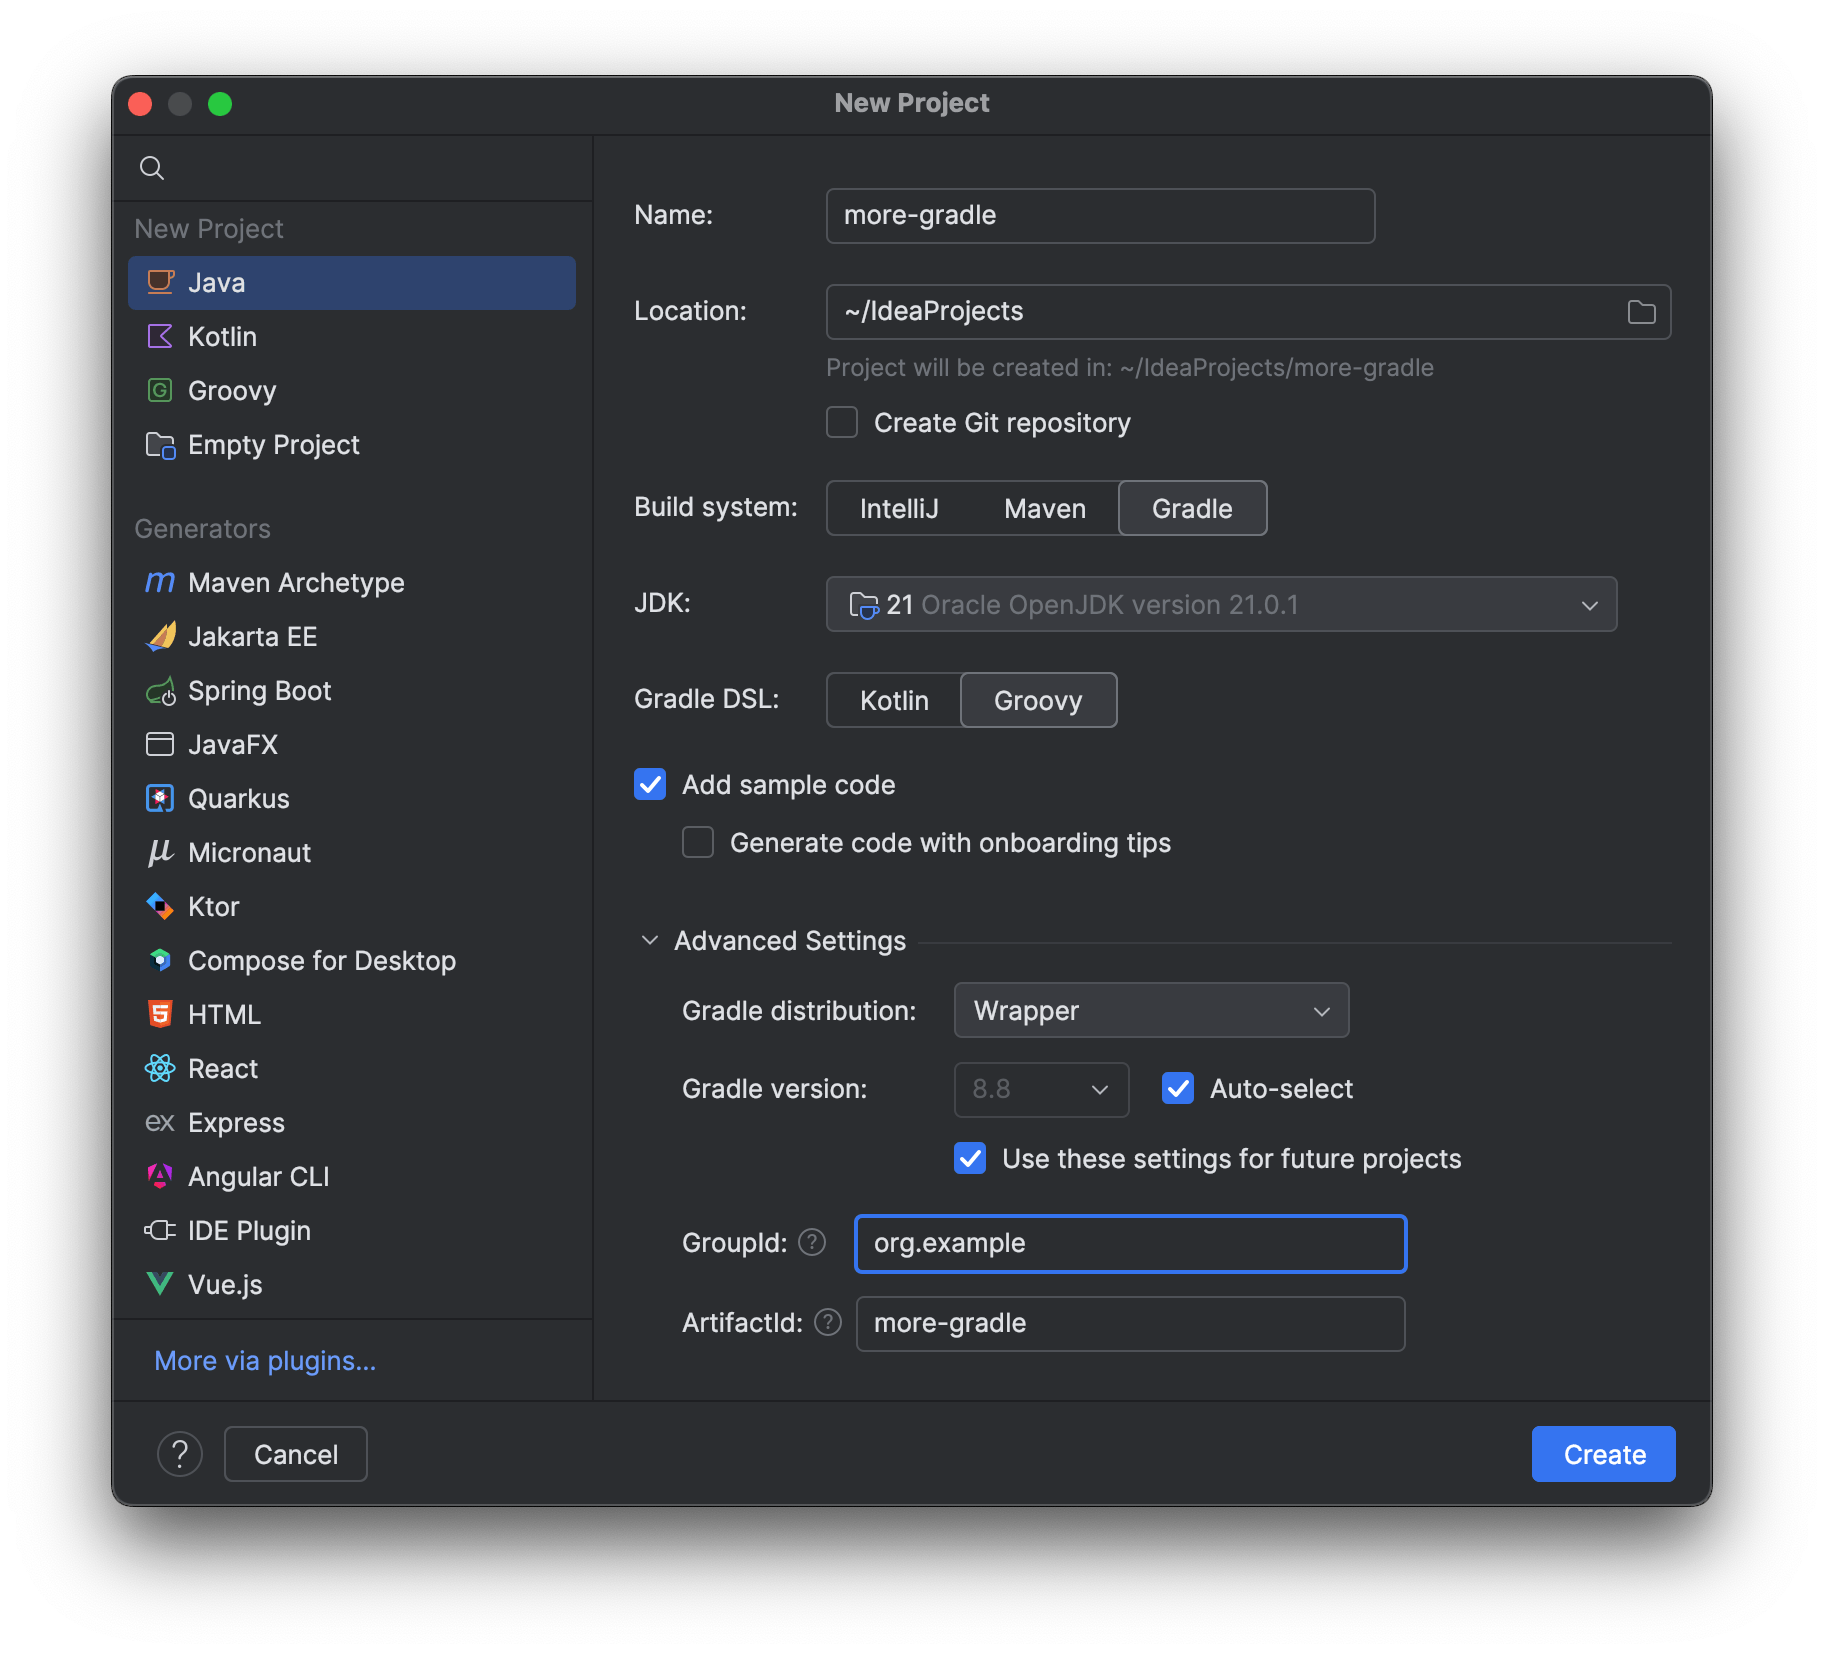The height and width of the screenshot is (1654, 1824).
Task: Collapse the Advanced Settings section
Action: point(650,941)
